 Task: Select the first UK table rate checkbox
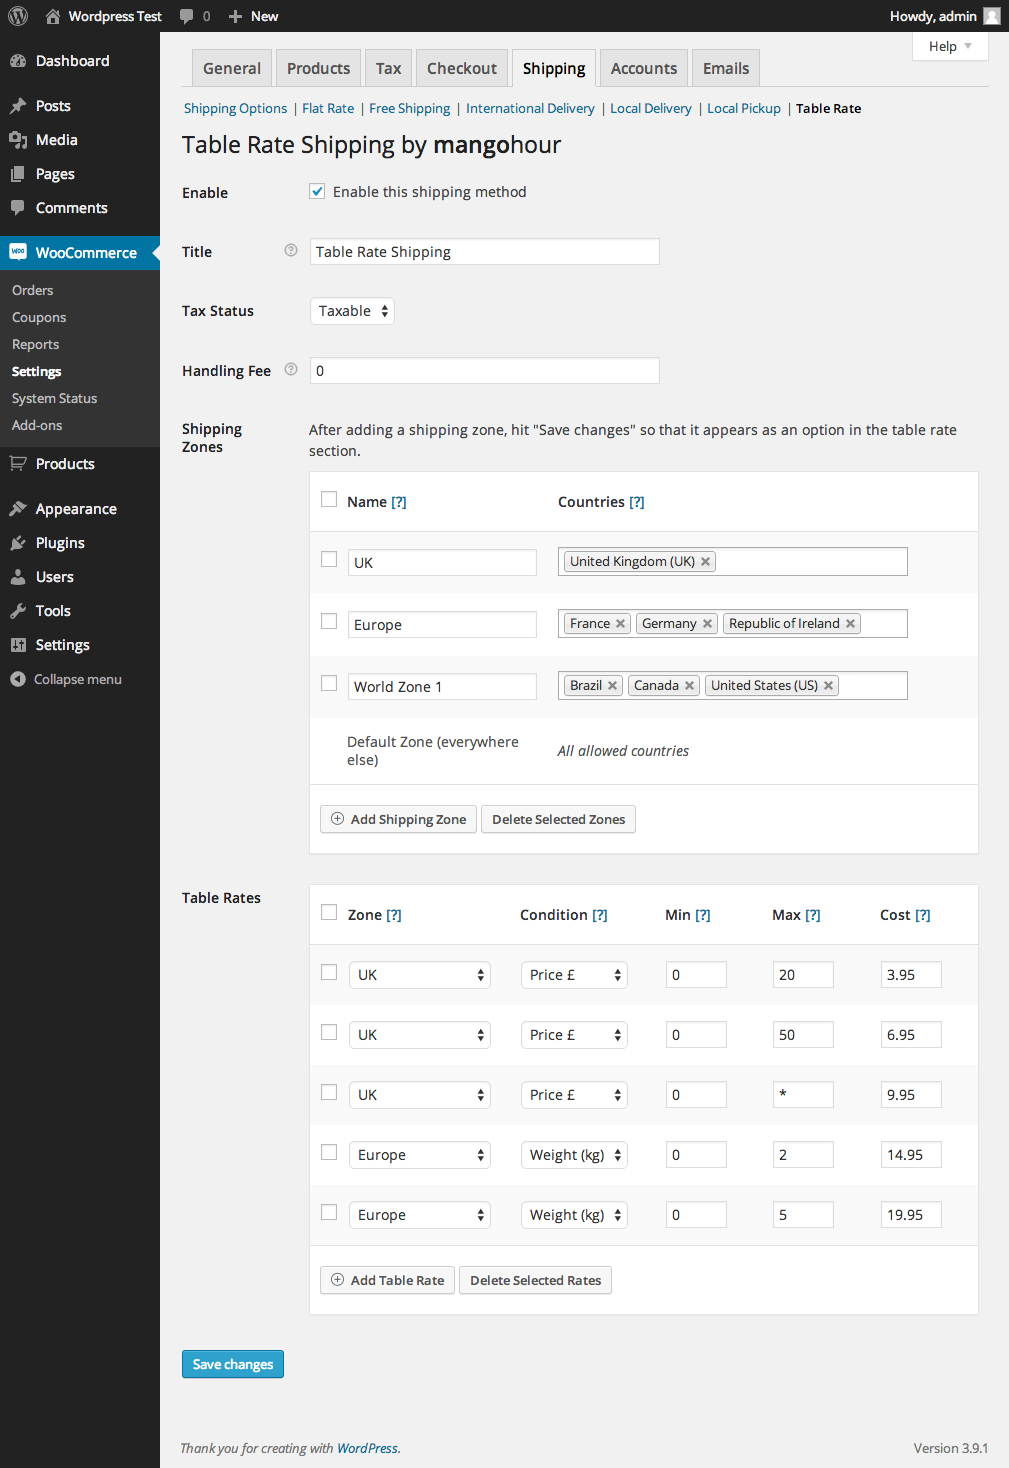(329, 972)
